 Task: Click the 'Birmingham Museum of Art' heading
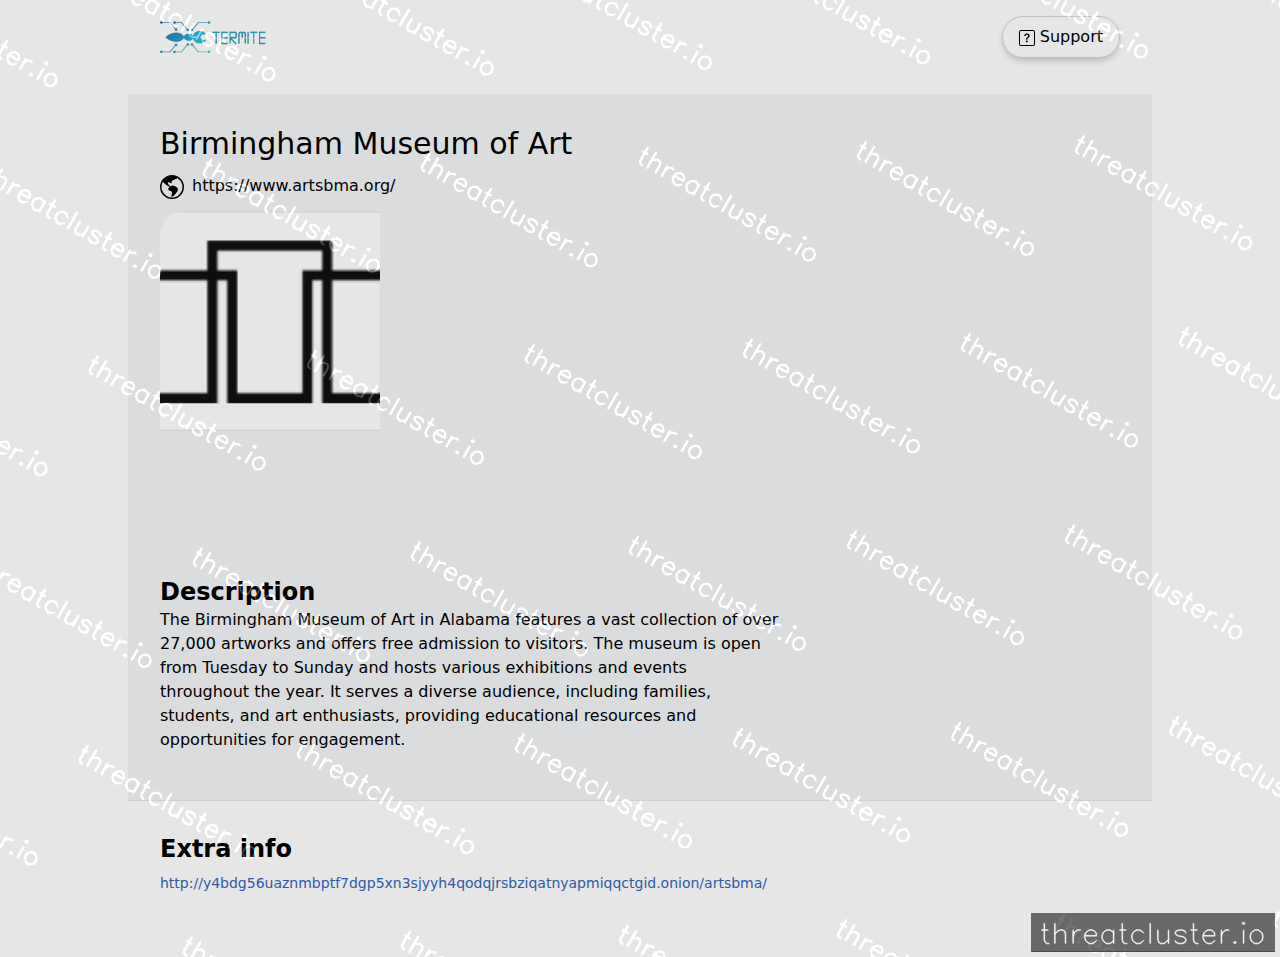tap(366, 144)
